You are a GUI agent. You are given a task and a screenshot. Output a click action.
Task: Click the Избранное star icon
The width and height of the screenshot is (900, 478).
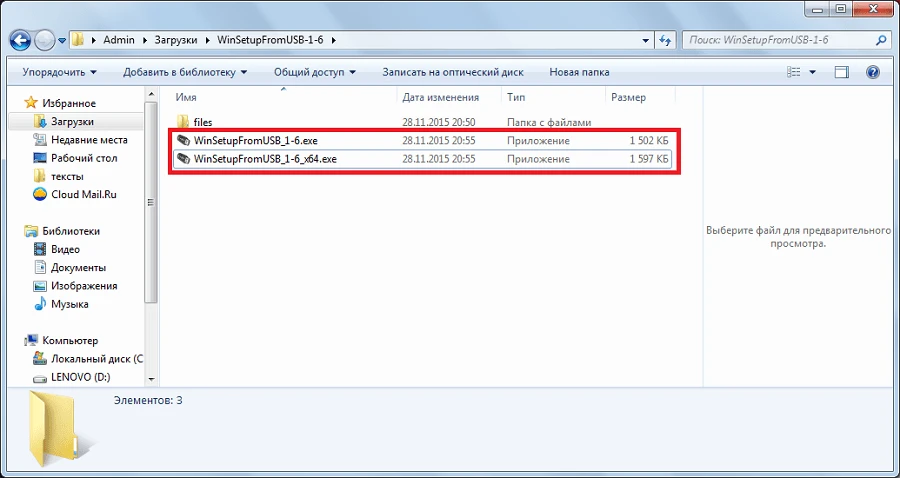pyautogui.click(x=30, y=103)
